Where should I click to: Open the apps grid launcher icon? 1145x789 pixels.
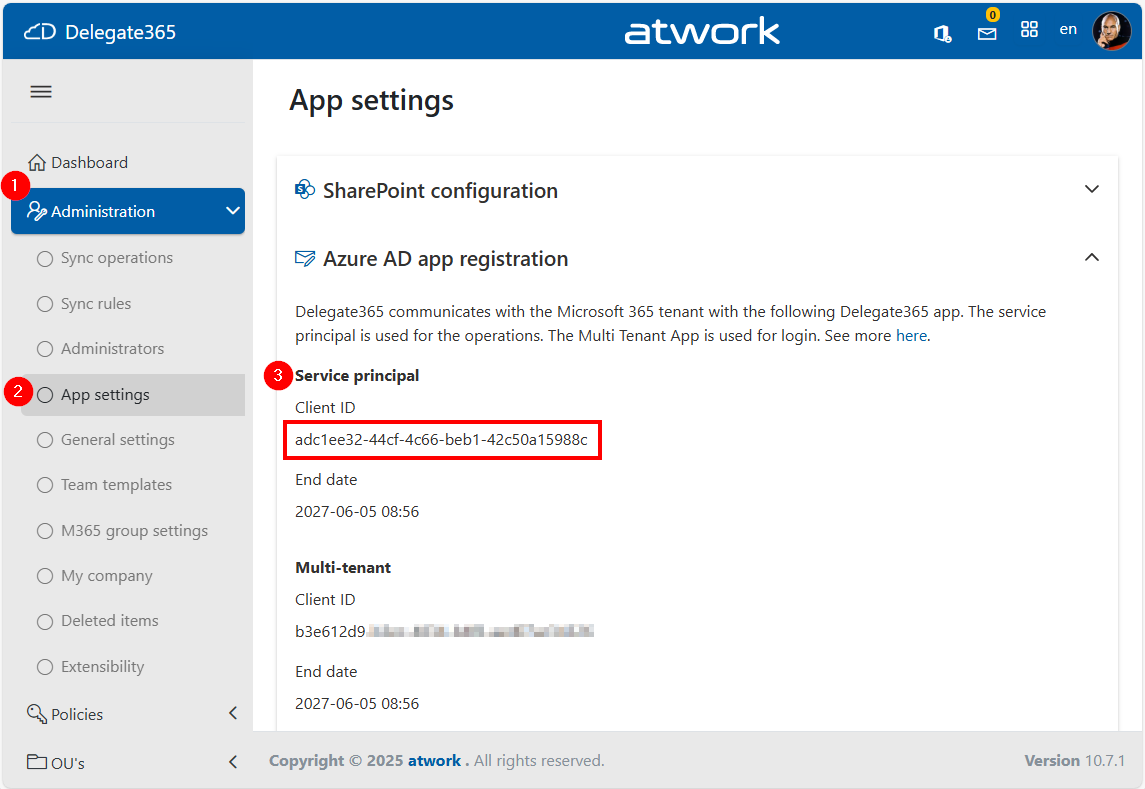pos(1029,29)
